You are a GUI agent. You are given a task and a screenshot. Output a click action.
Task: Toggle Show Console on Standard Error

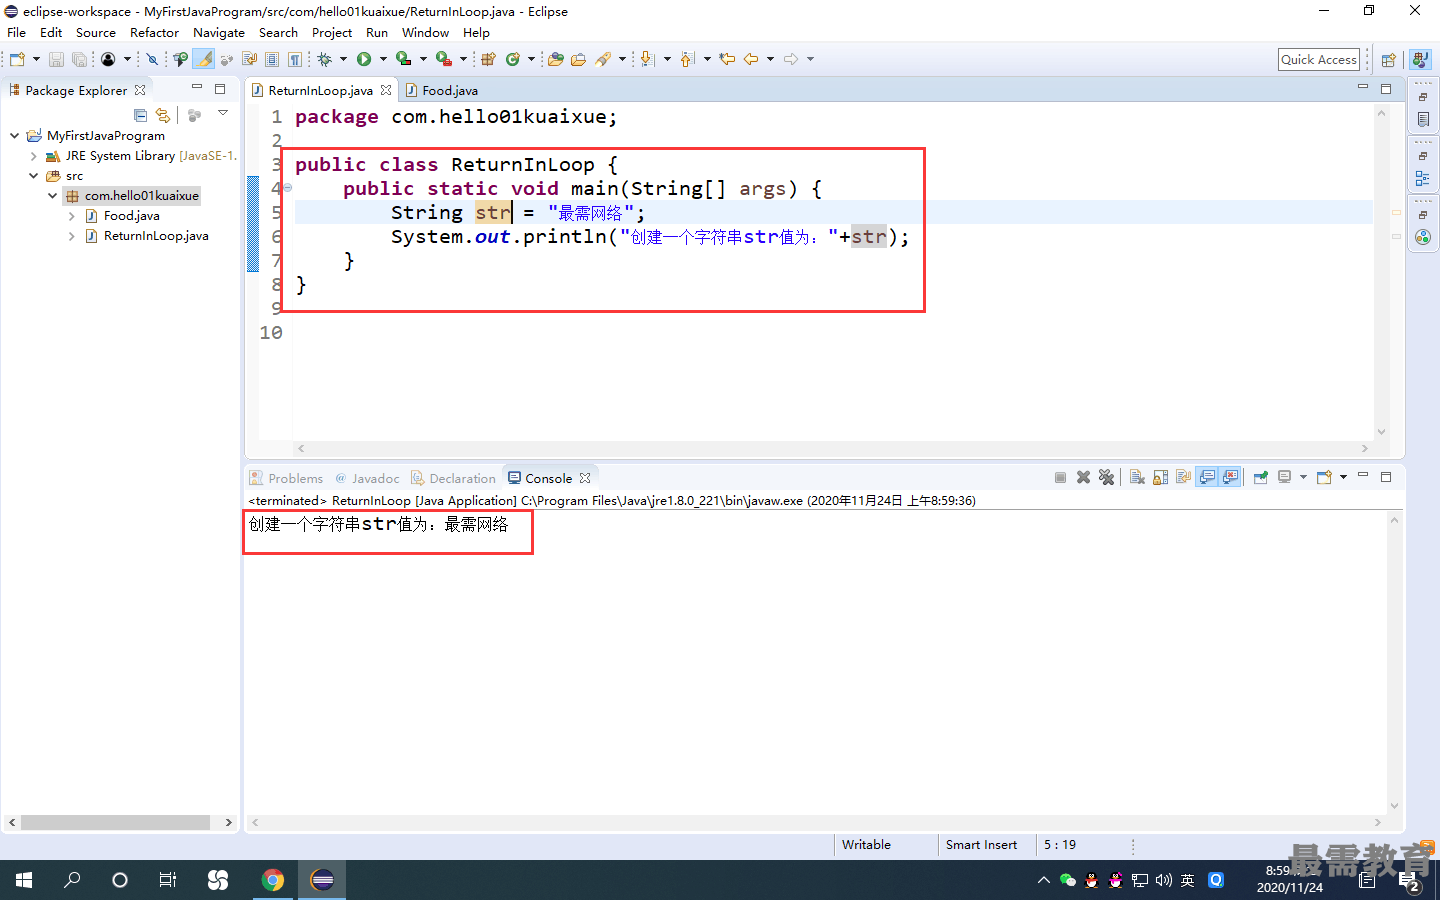coord(1231,477)
